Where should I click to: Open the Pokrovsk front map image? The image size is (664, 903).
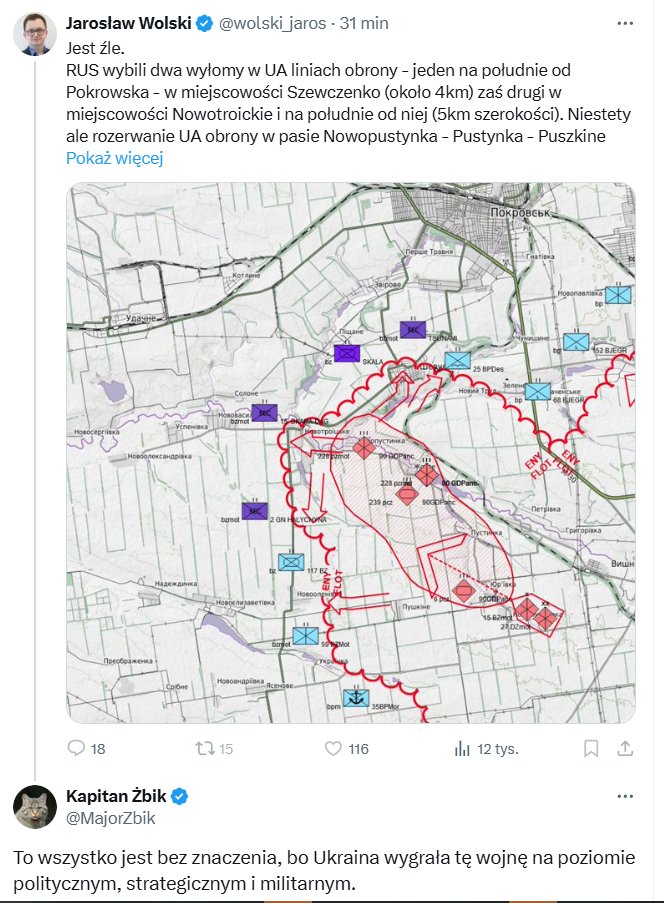pyautogui.click(x=351, y=453)
